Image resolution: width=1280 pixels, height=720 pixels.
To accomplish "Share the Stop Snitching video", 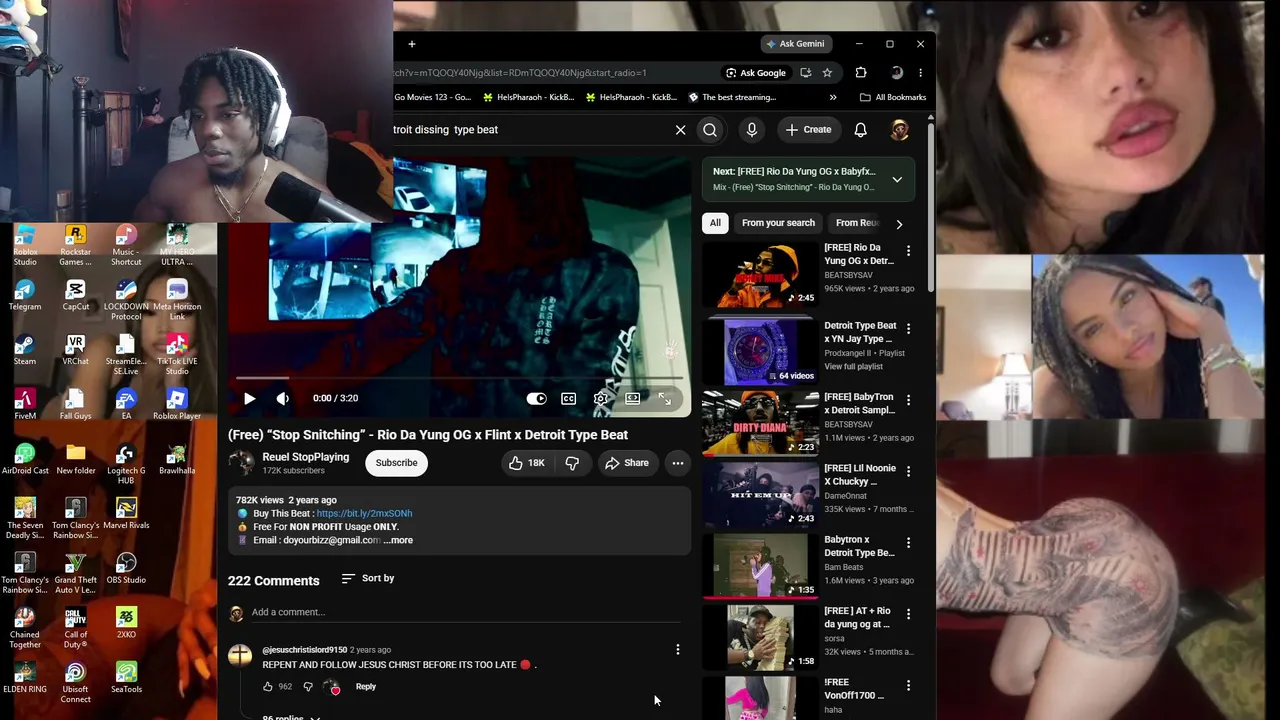I will click(626, 463).
